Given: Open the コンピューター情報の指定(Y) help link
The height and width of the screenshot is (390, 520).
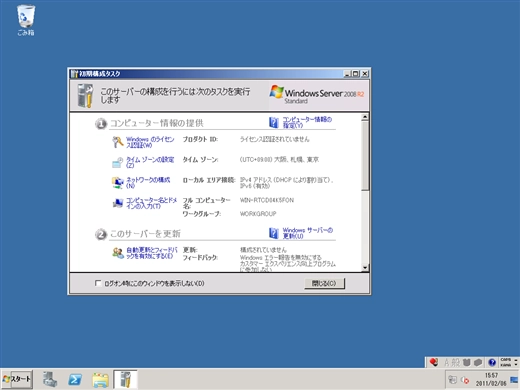Looking at the screenshot, I should tap(307, 122).
